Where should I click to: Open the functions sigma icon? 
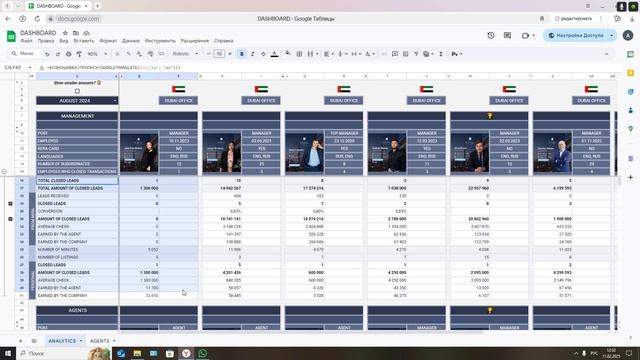pos(441,54)
